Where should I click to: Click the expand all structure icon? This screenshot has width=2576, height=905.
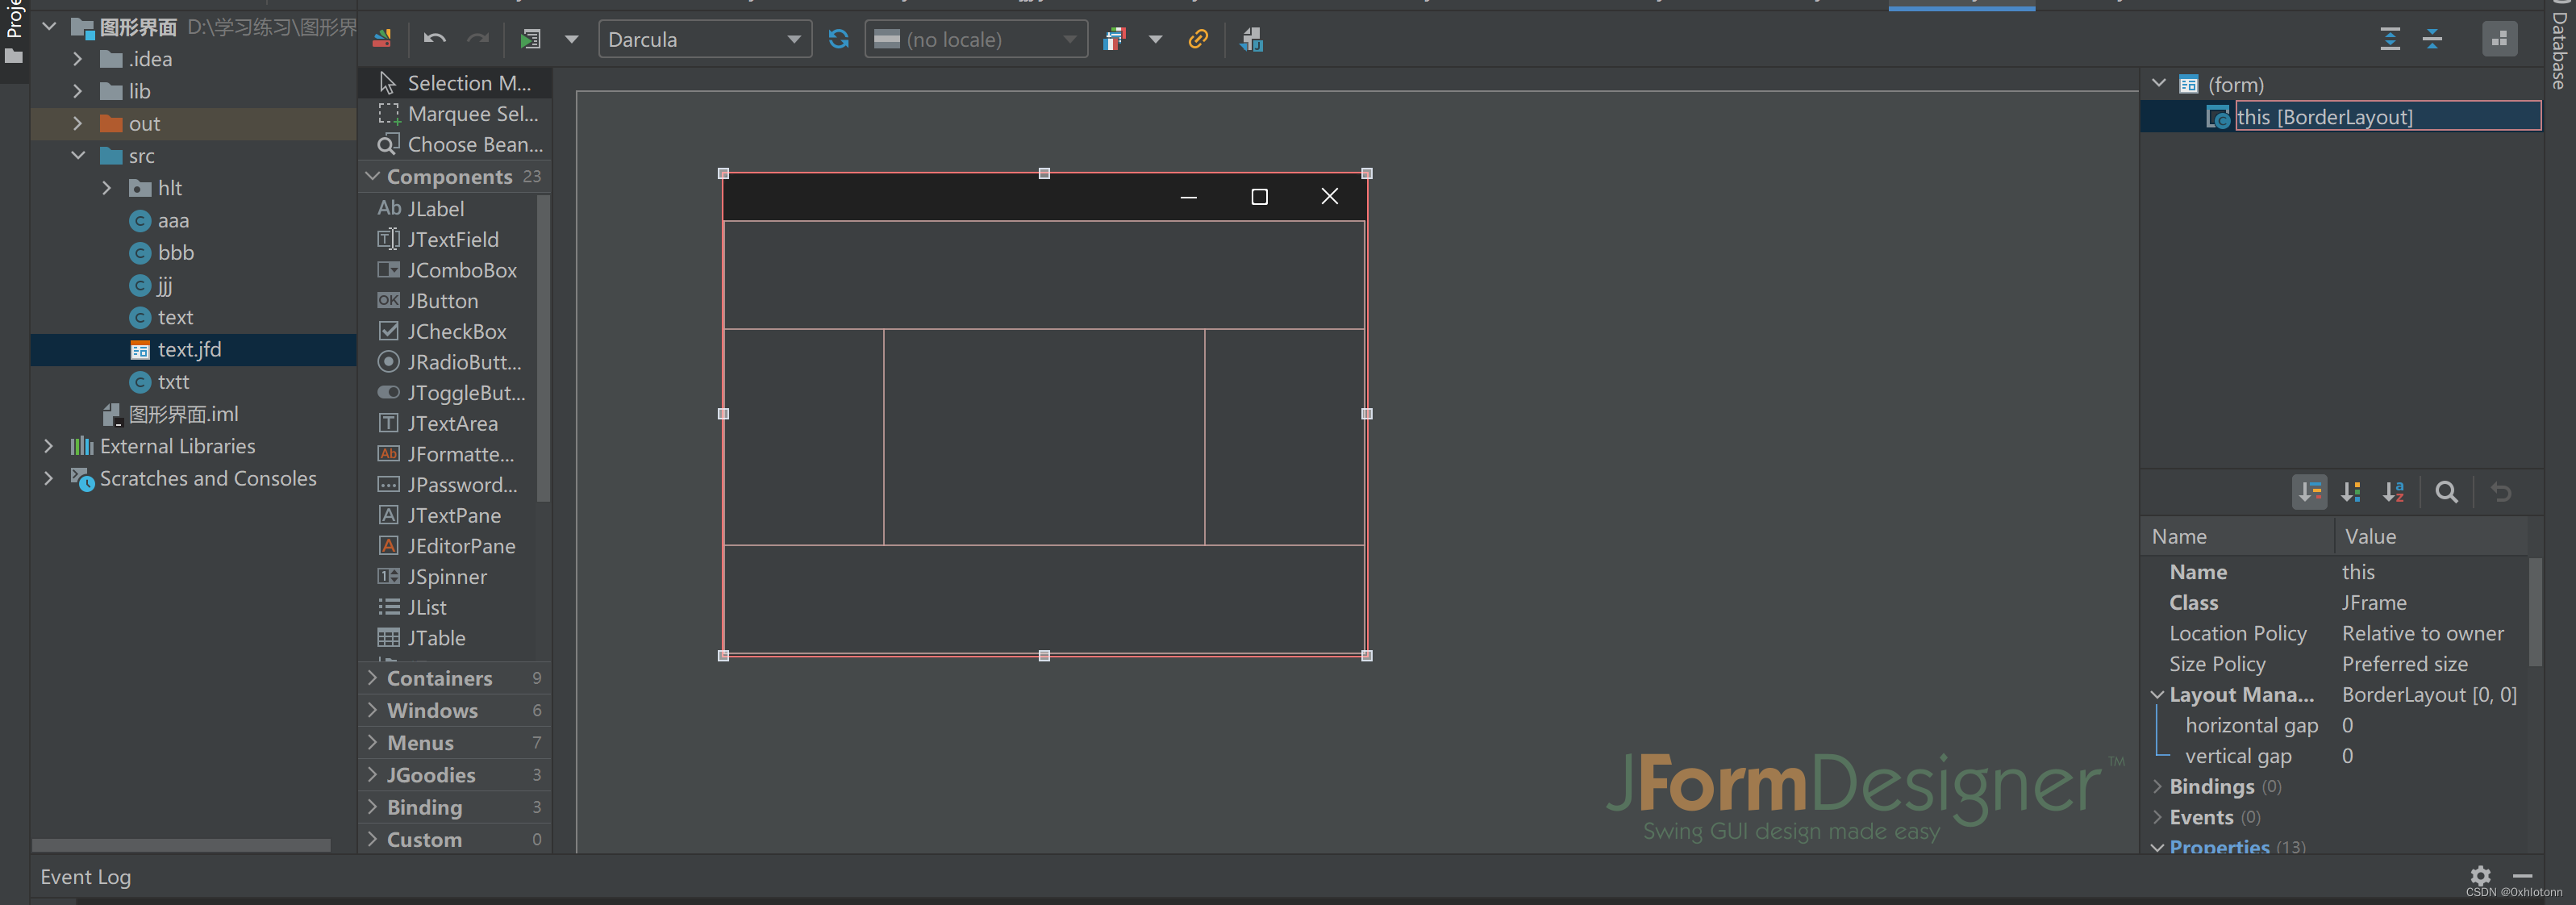click(2389, 39)
